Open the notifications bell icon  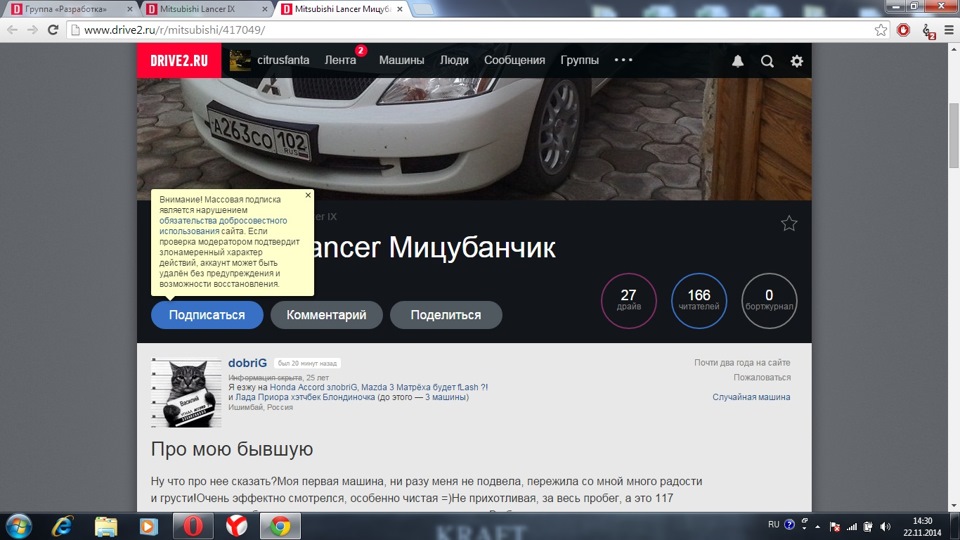point(738,61)
